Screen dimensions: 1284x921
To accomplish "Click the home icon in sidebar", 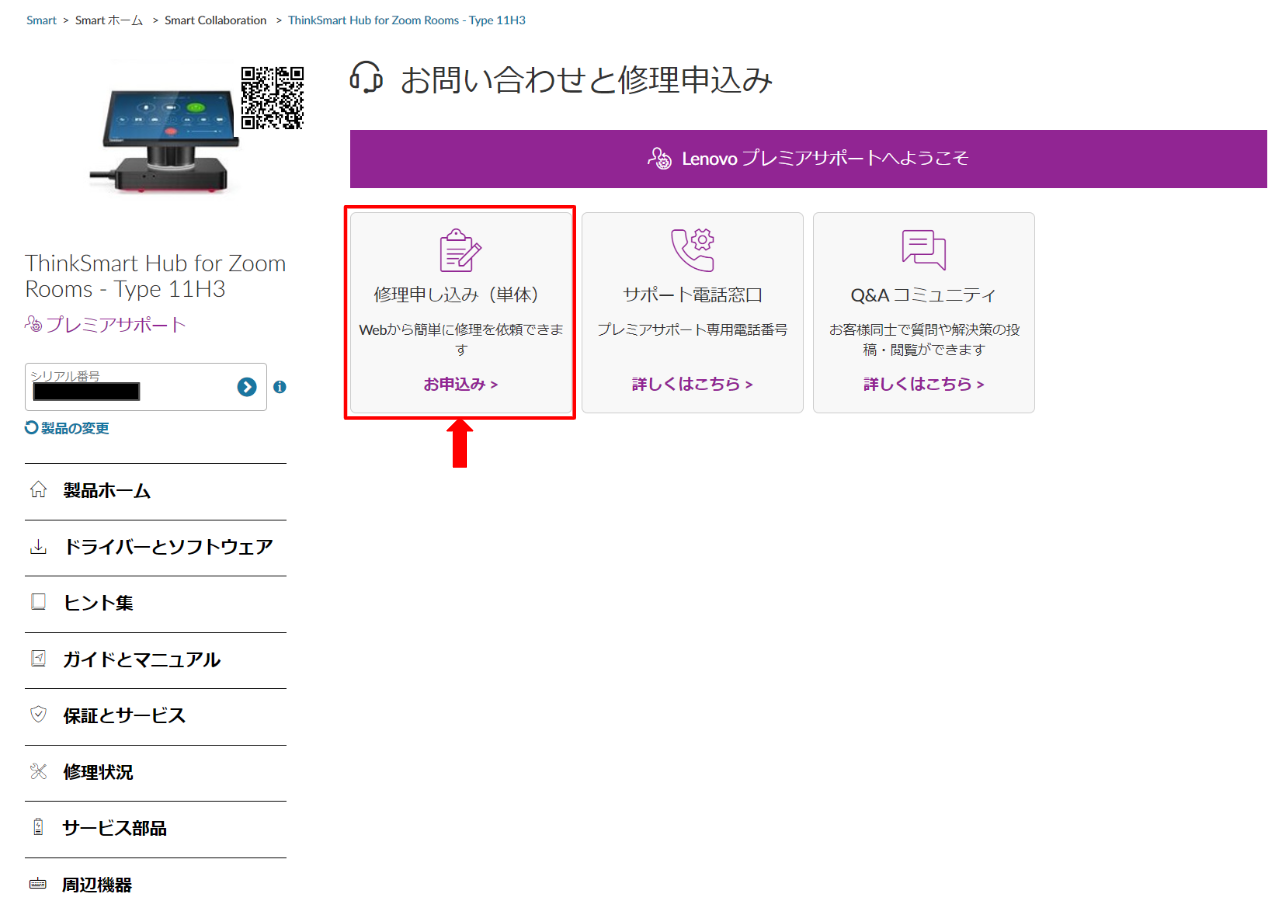I will pyautogui.click(x=39, y=490).
